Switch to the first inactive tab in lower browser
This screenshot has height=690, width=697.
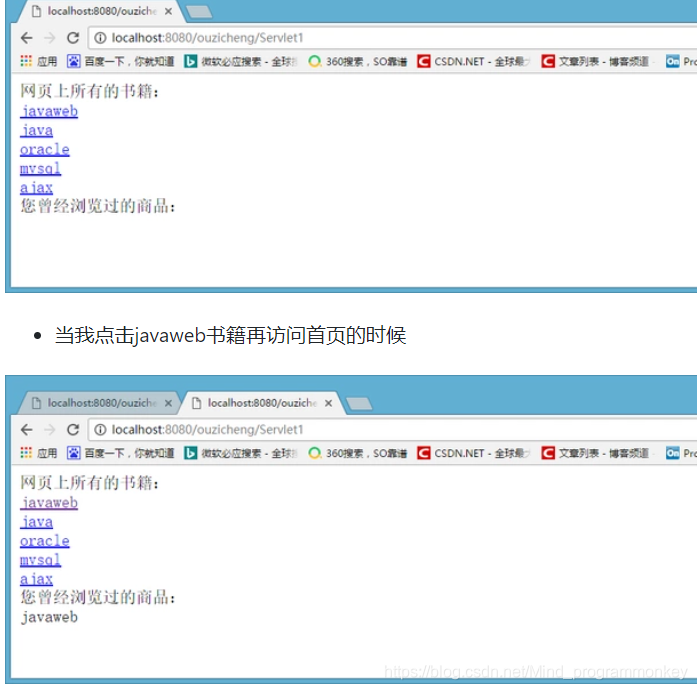point(100,403)
